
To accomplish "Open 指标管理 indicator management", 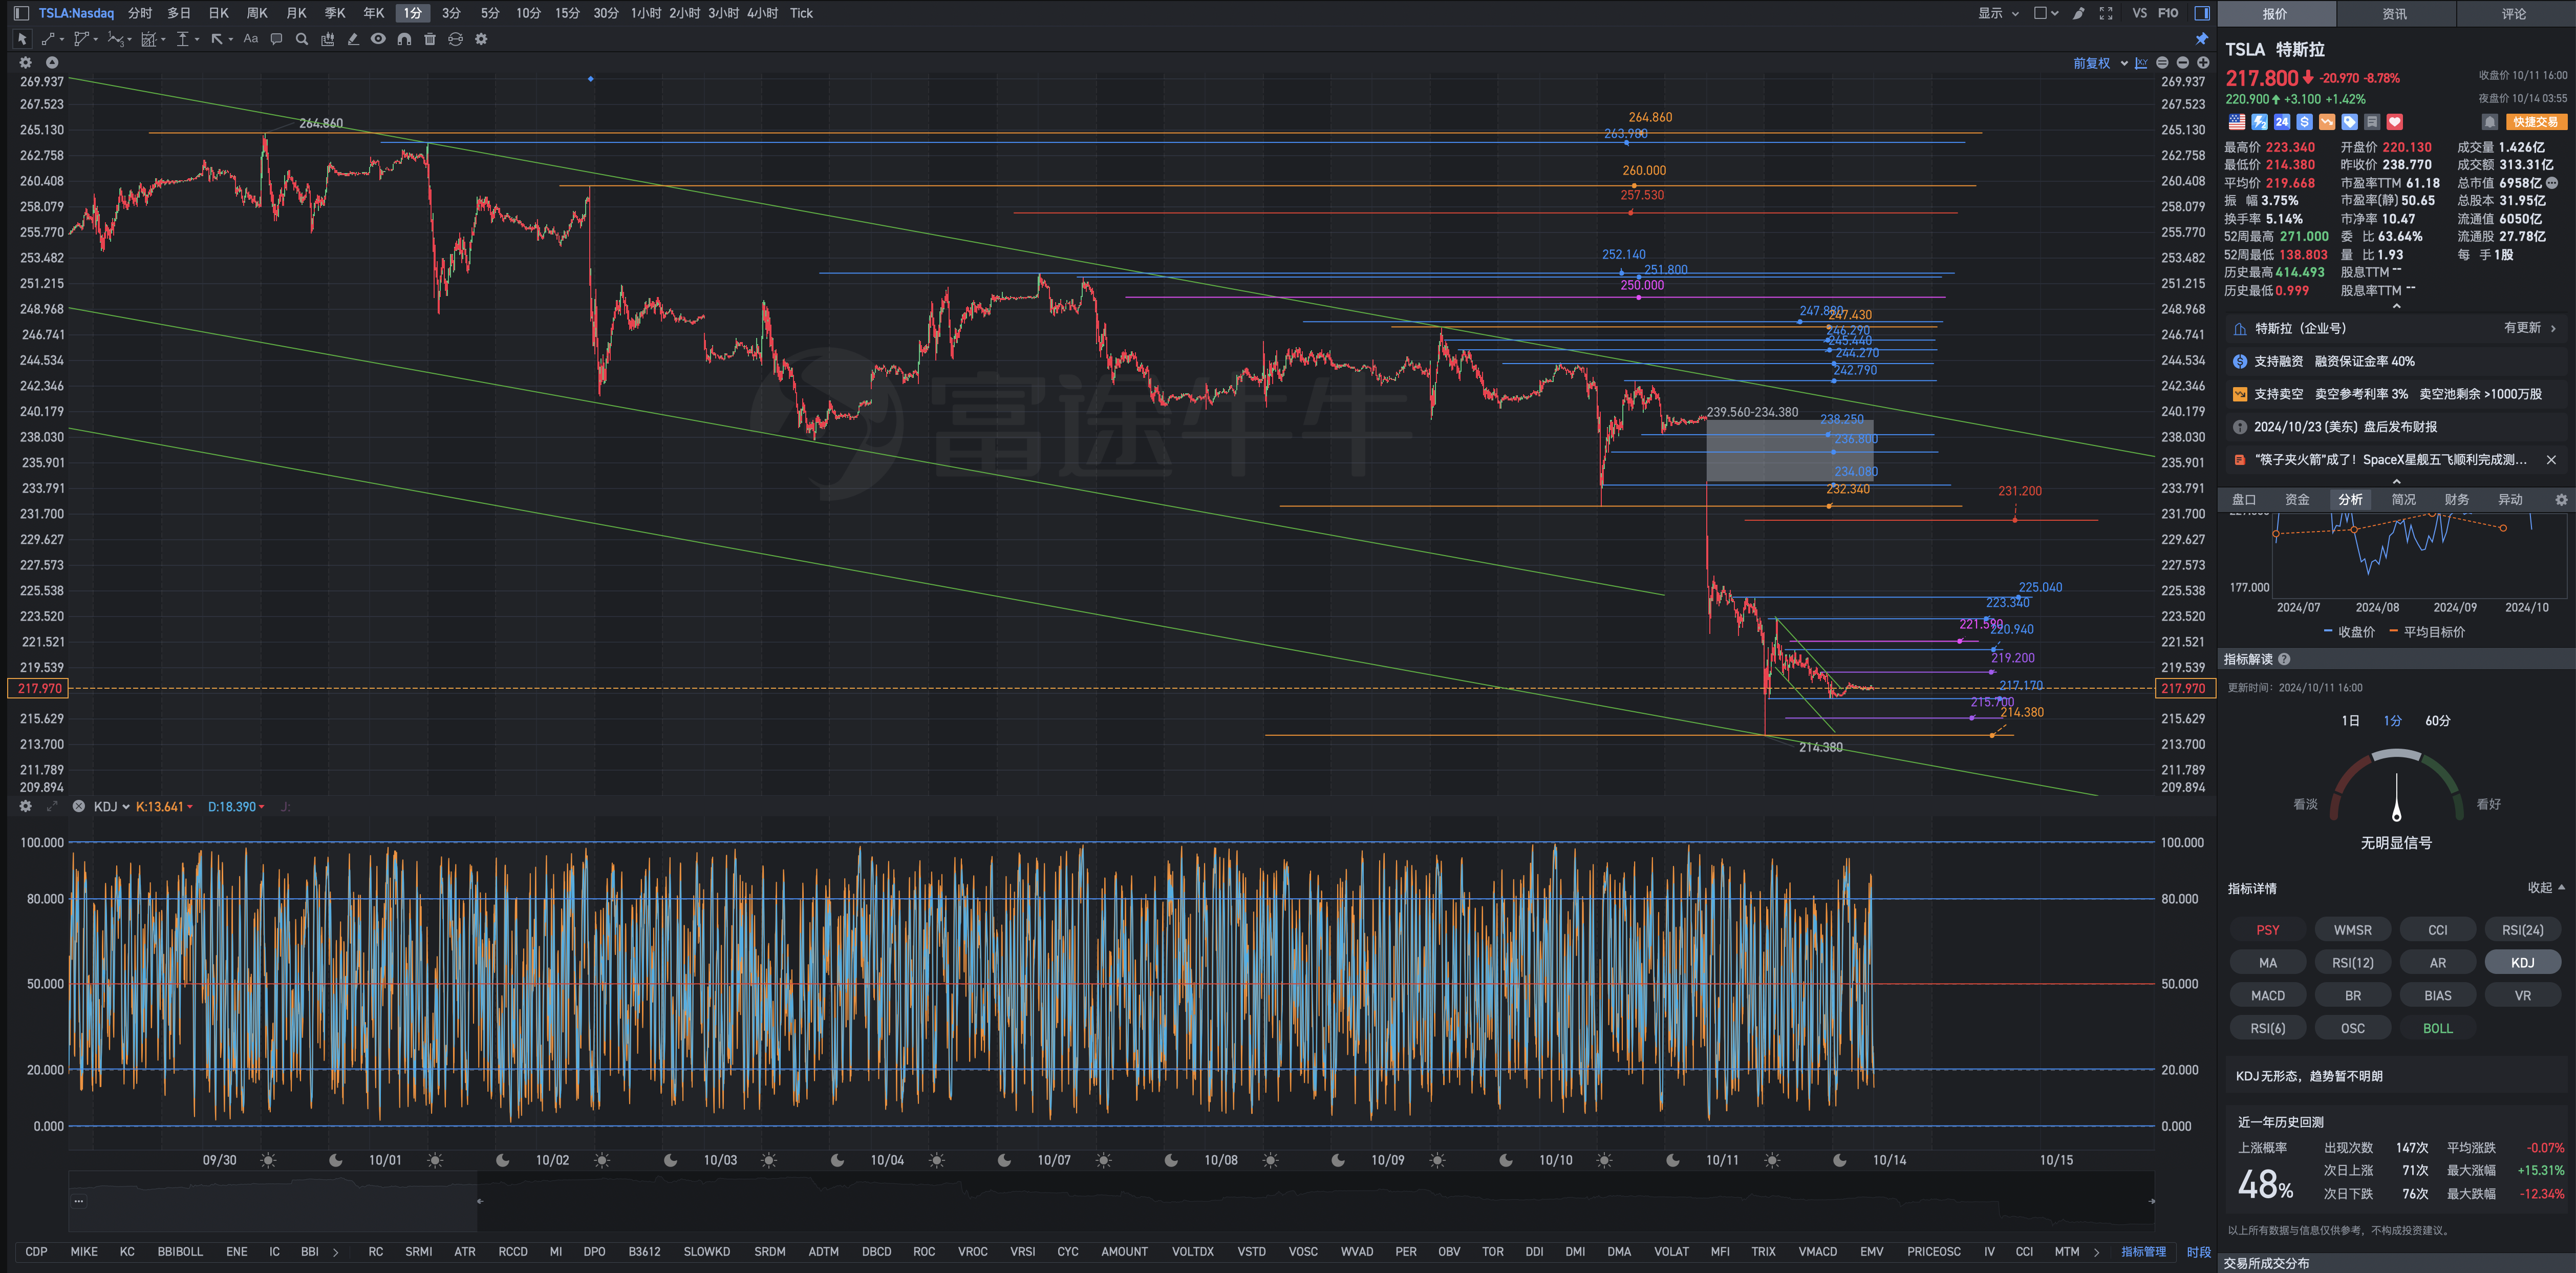I will (x=2143, y=1252).
